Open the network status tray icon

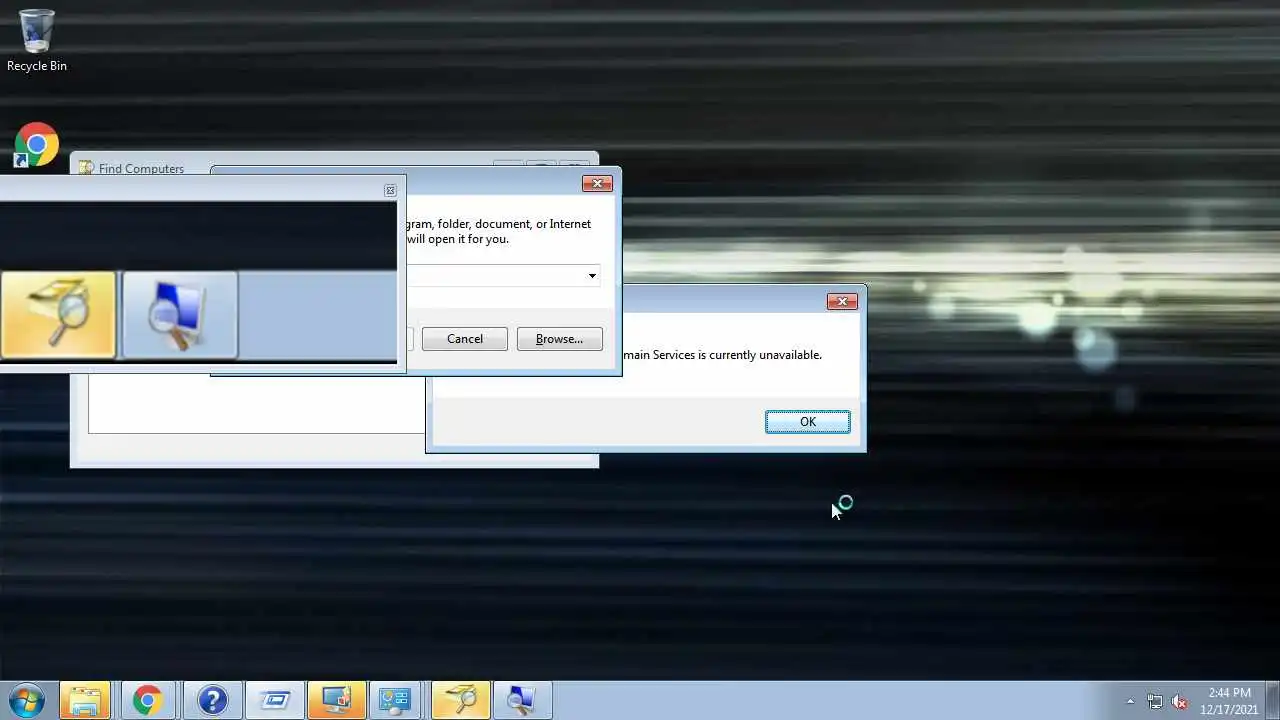point(1155,701)
